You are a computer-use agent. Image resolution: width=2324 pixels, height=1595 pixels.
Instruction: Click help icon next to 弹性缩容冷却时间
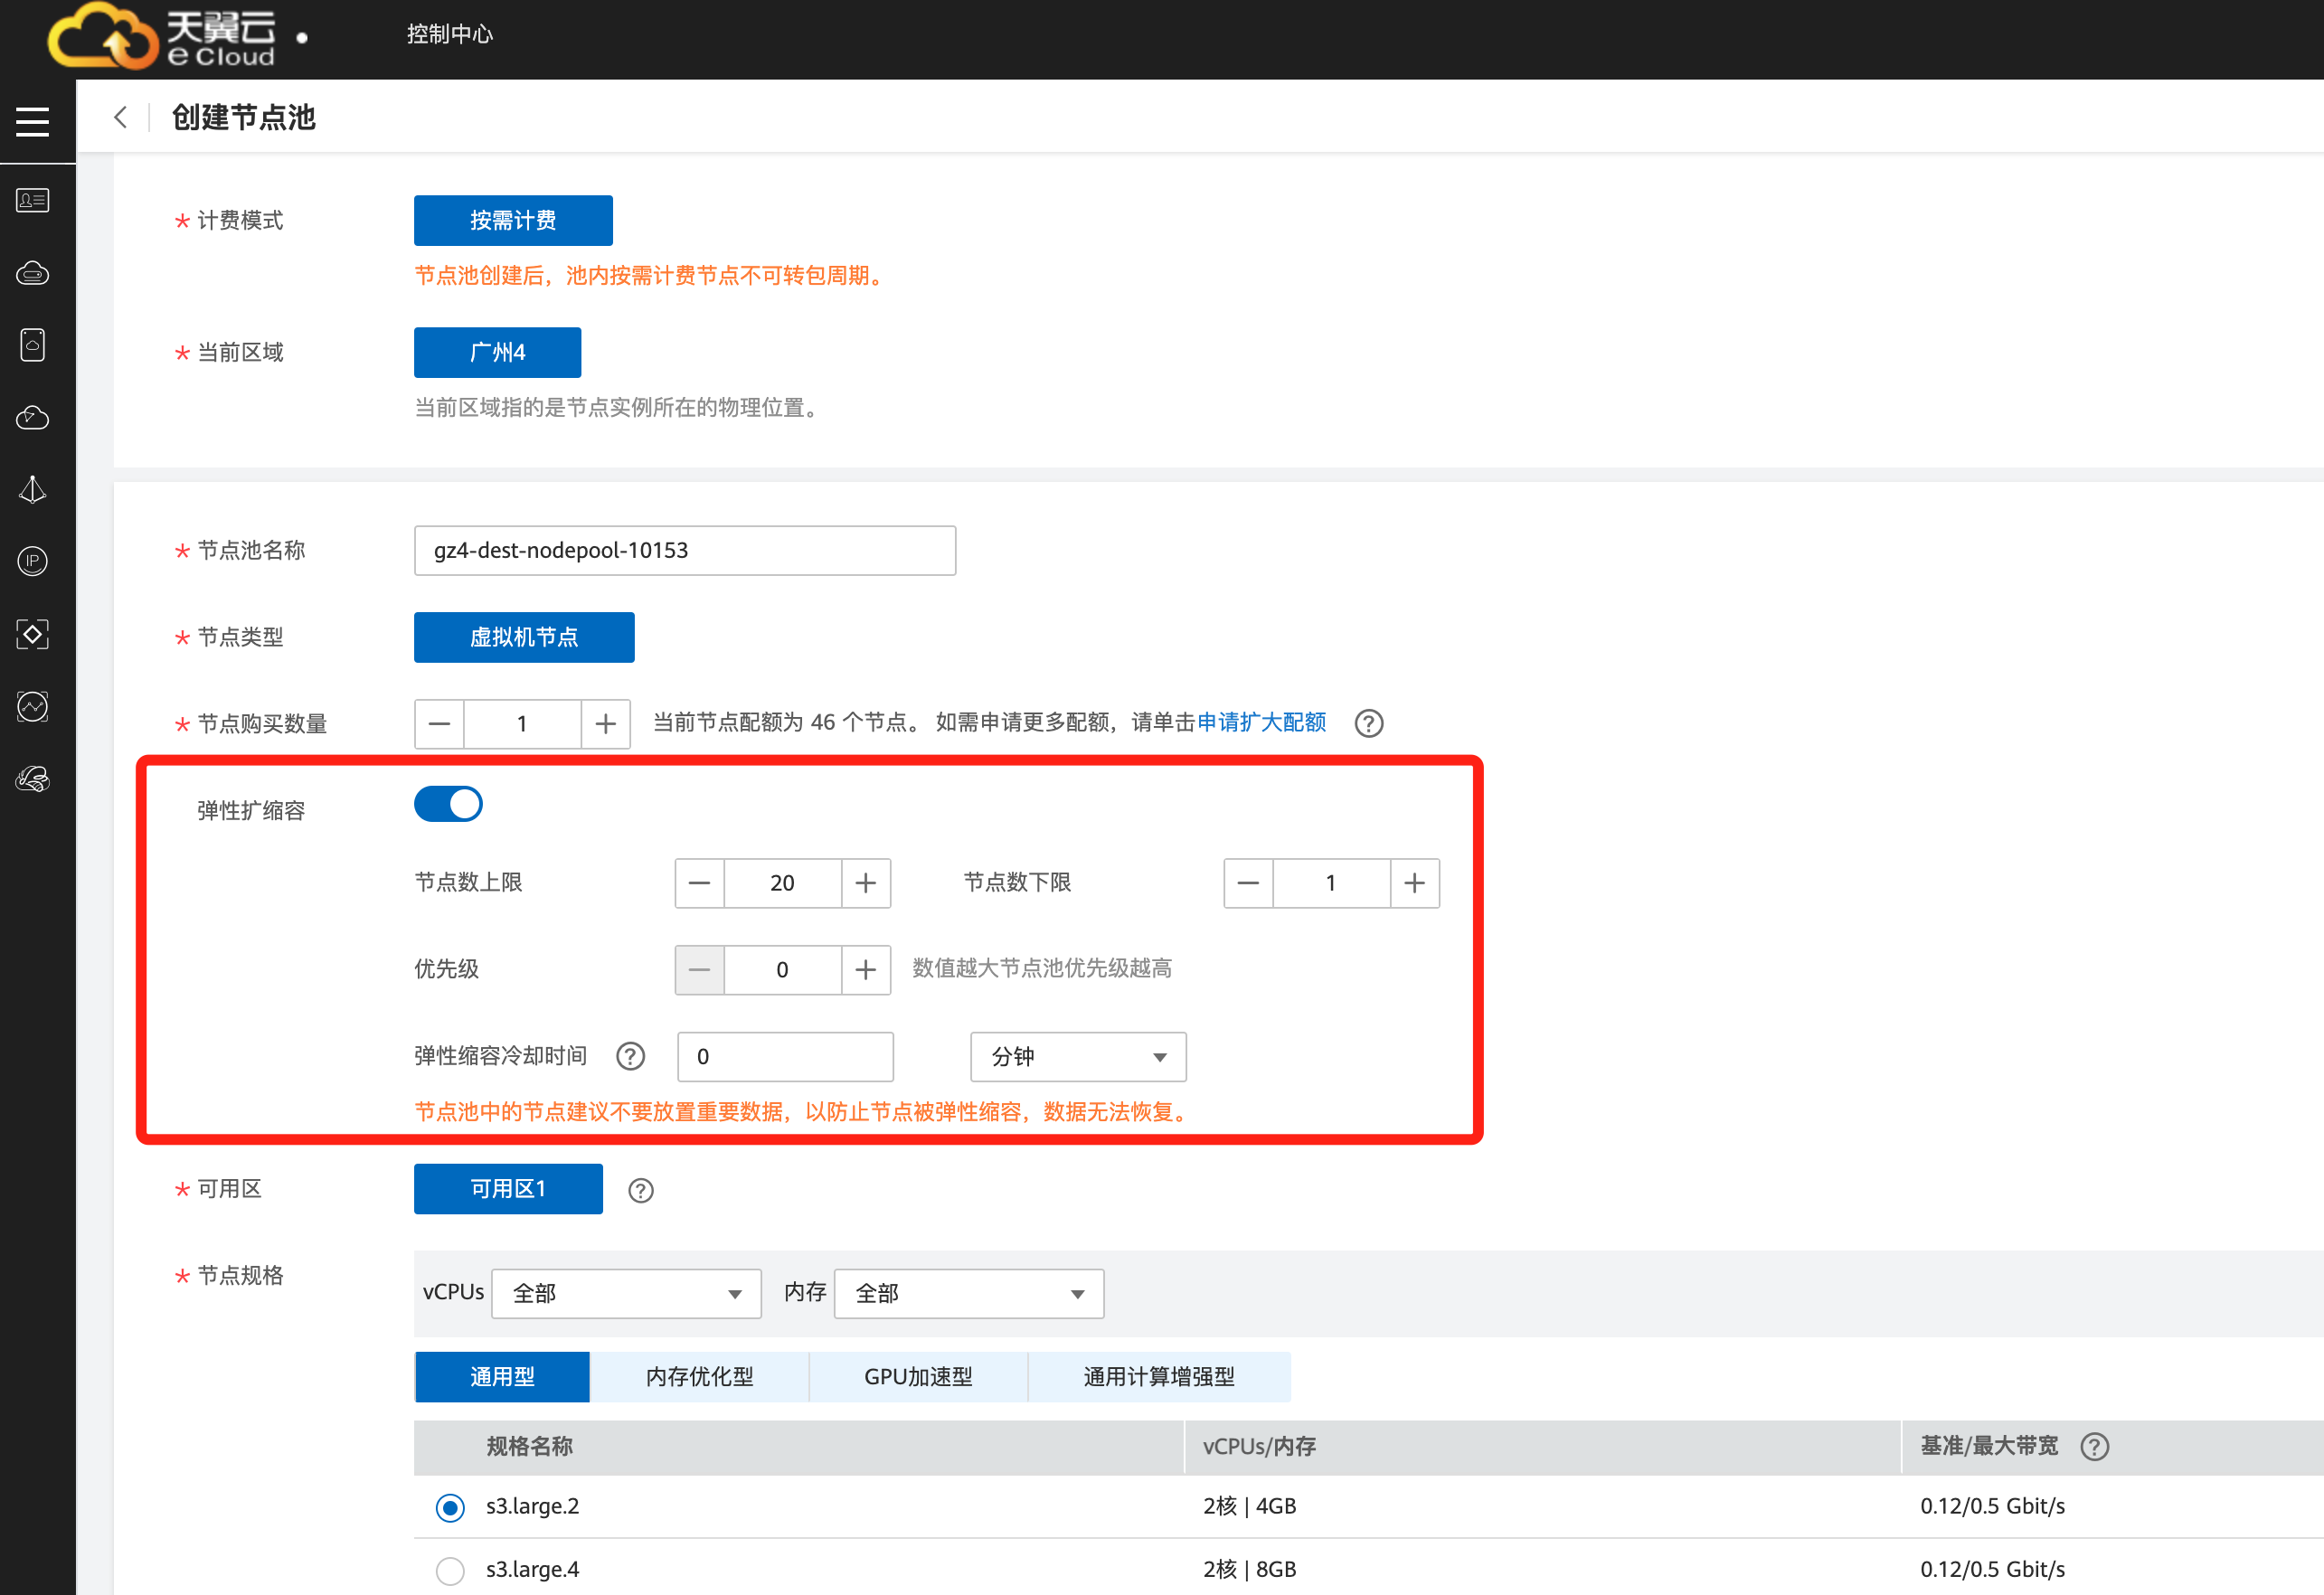pos(630,1056)
